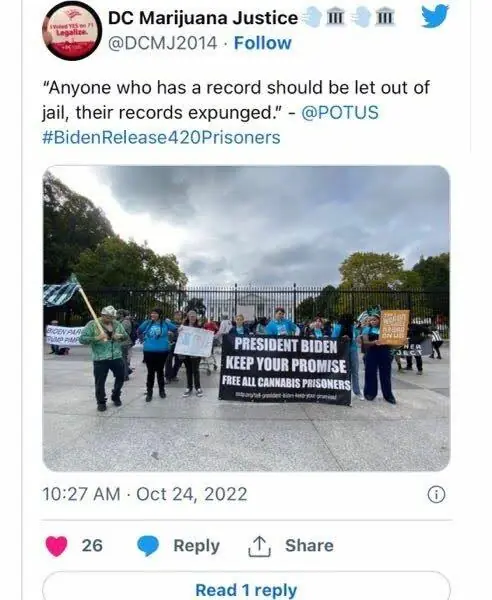Screen dimensions: 492x600
Task: Open the protest photo attachment
Action: [x=246, y=318]
